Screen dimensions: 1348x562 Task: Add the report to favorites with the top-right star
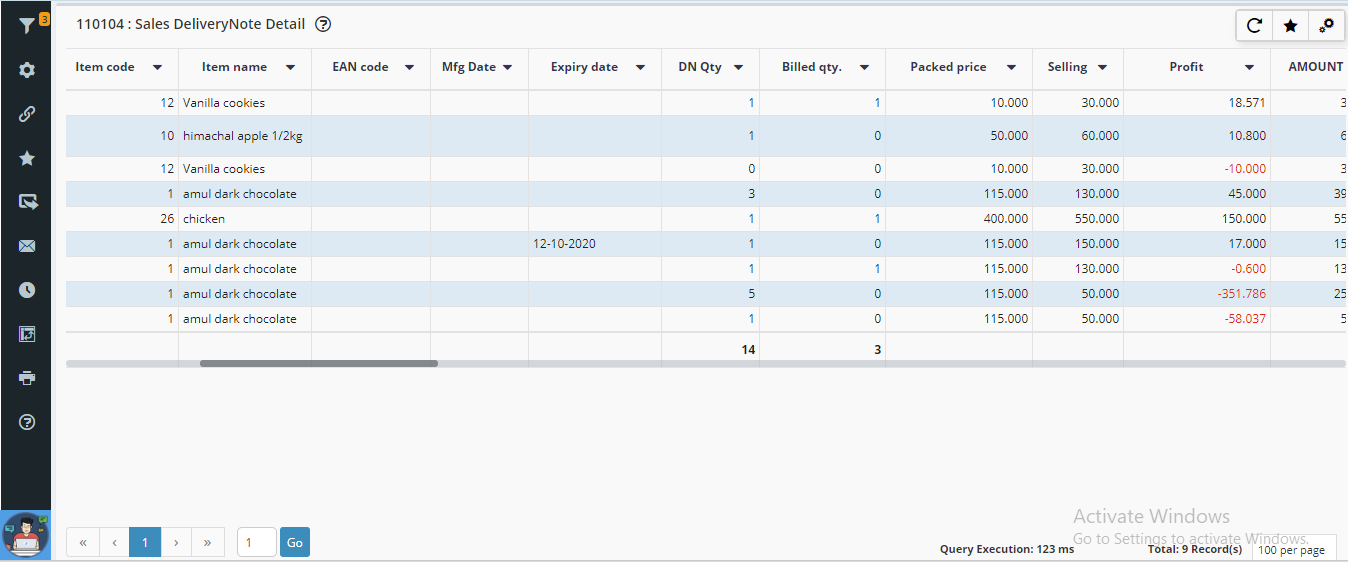tap(1290, 26)
